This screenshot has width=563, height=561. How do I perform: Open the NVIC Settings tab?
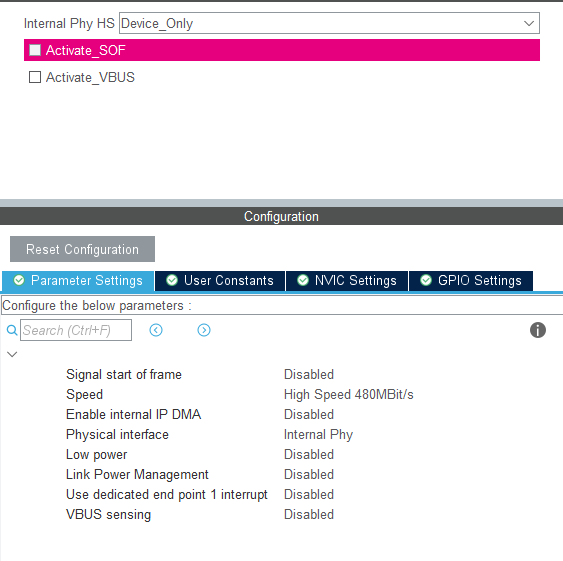point(347,280)
